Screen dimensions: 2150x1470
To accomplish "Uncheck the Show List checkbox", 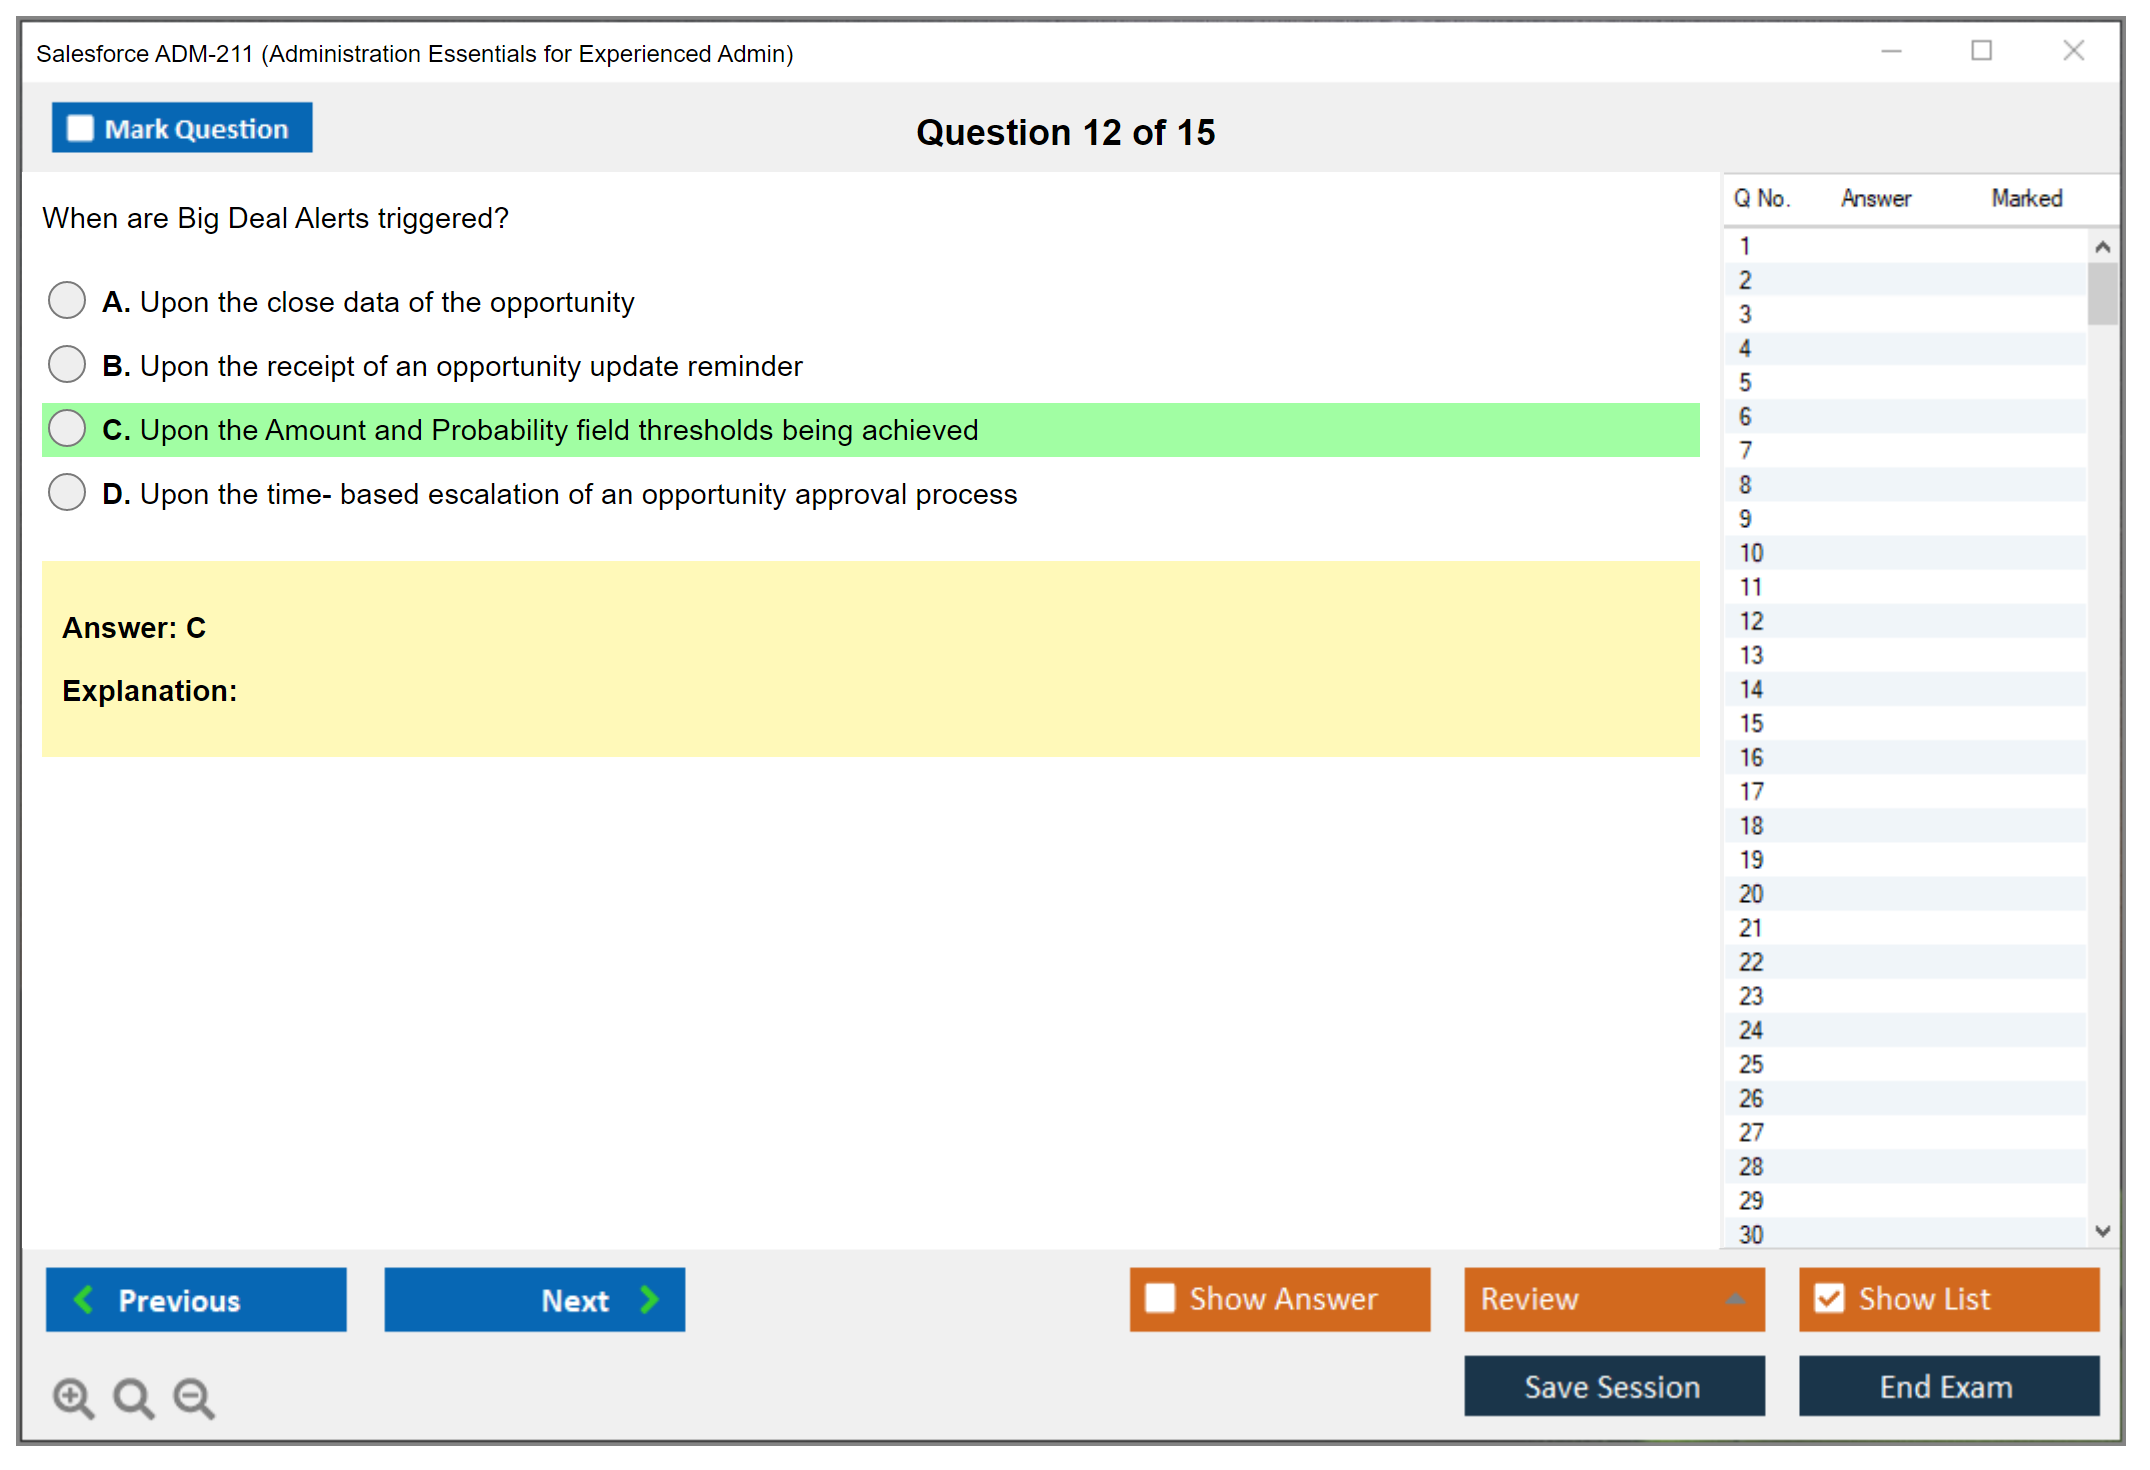I will (1829, 1298).
